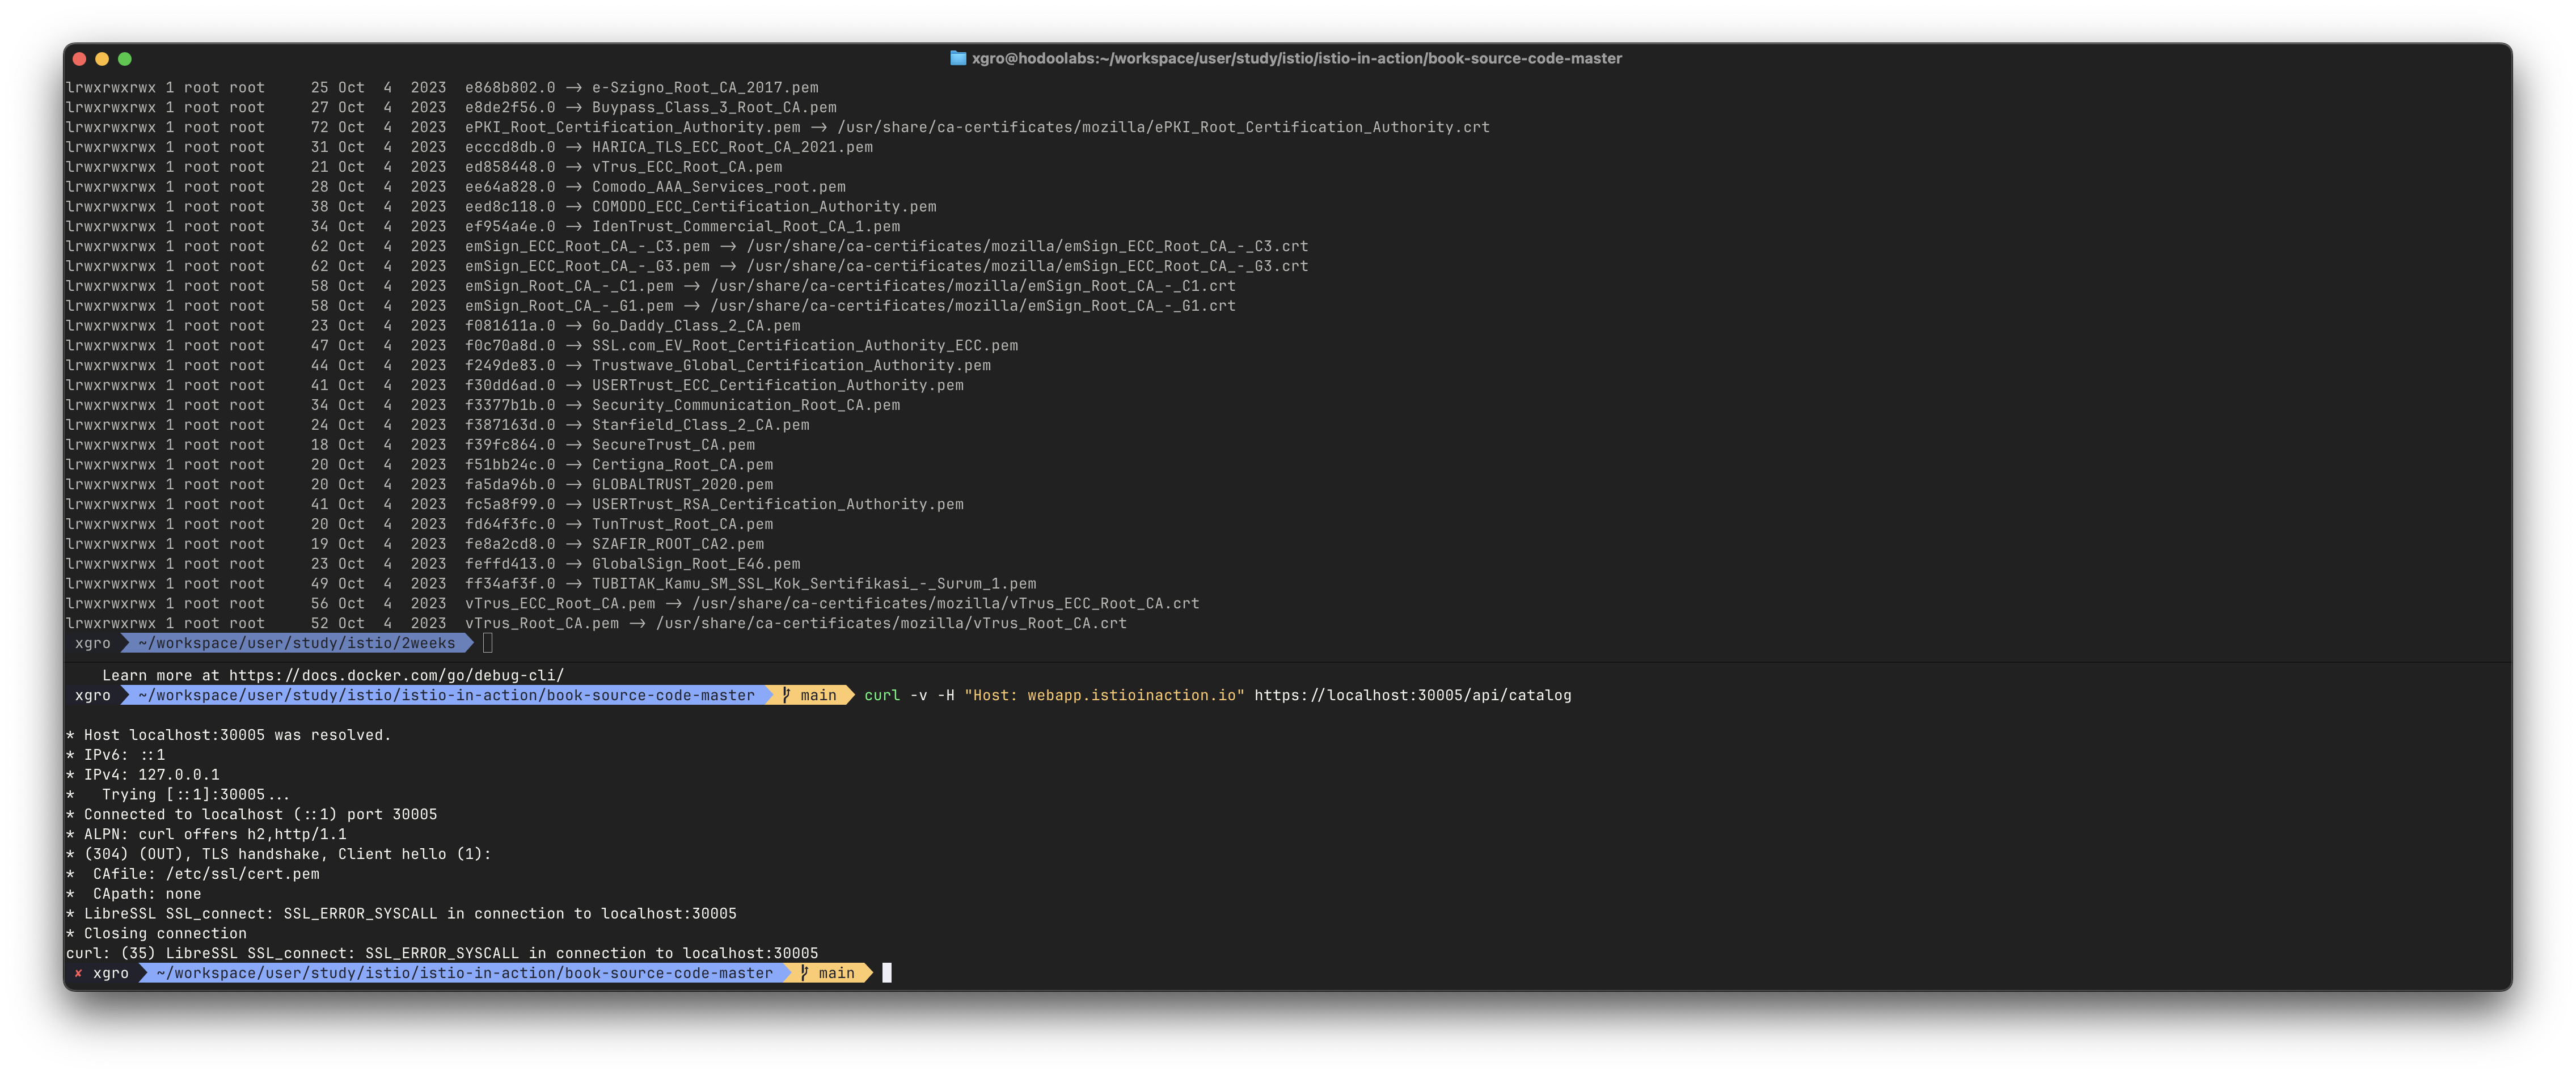2576x1075 pixels.
Task: Click Go_Daddy_Class_2_CA.pem entry
Action: pos(696,326)
